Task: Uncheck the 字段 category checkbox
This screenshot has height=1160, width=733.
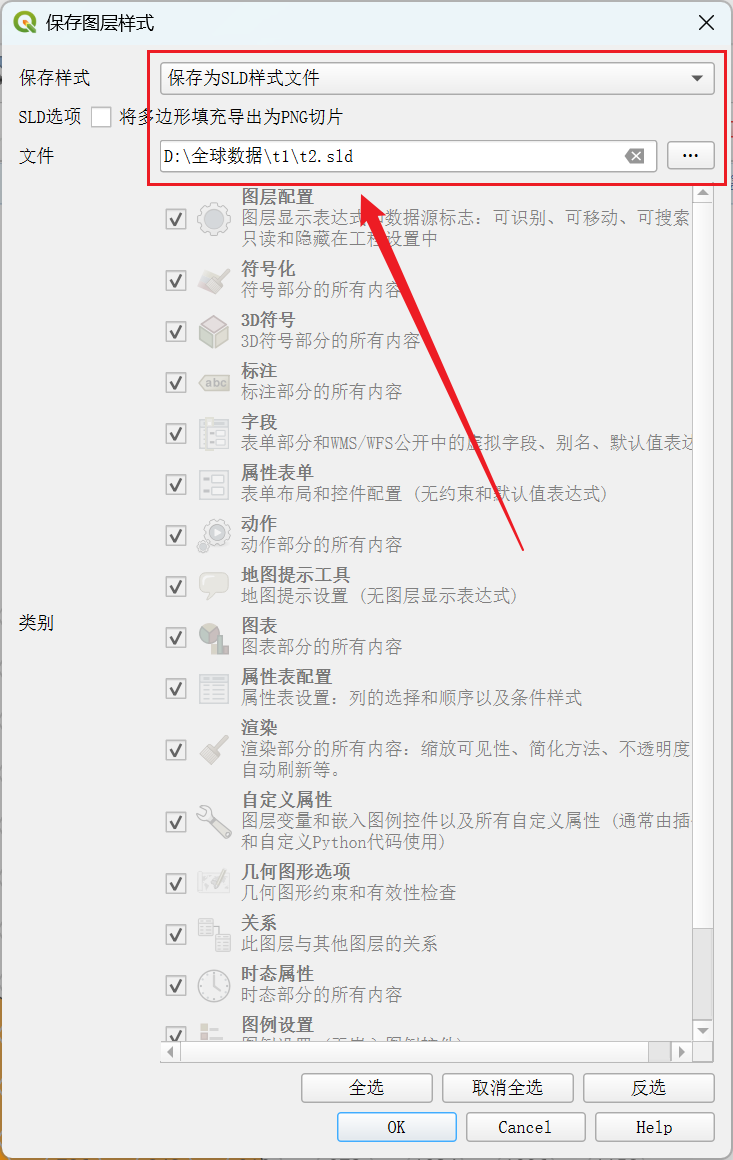Action: tap(176, 434)
